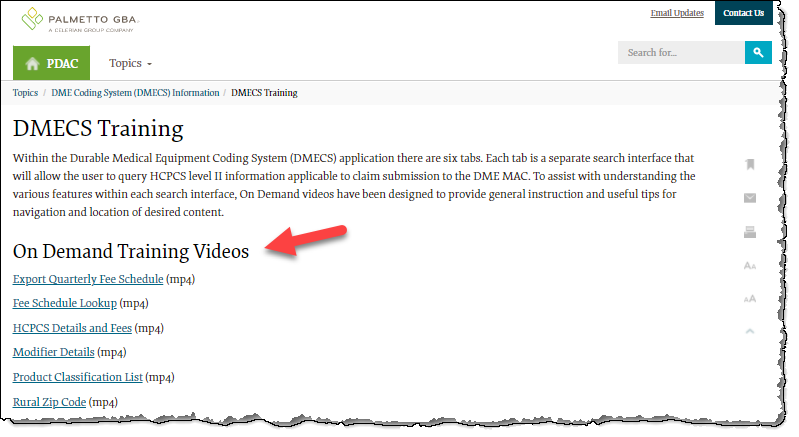Image resolution: width=799 pixels, height=437 pixels.
Task: Open DME Coding System (DMECS) Information breadcrumb
Action: pyautogui.click(x=135, y=93)
